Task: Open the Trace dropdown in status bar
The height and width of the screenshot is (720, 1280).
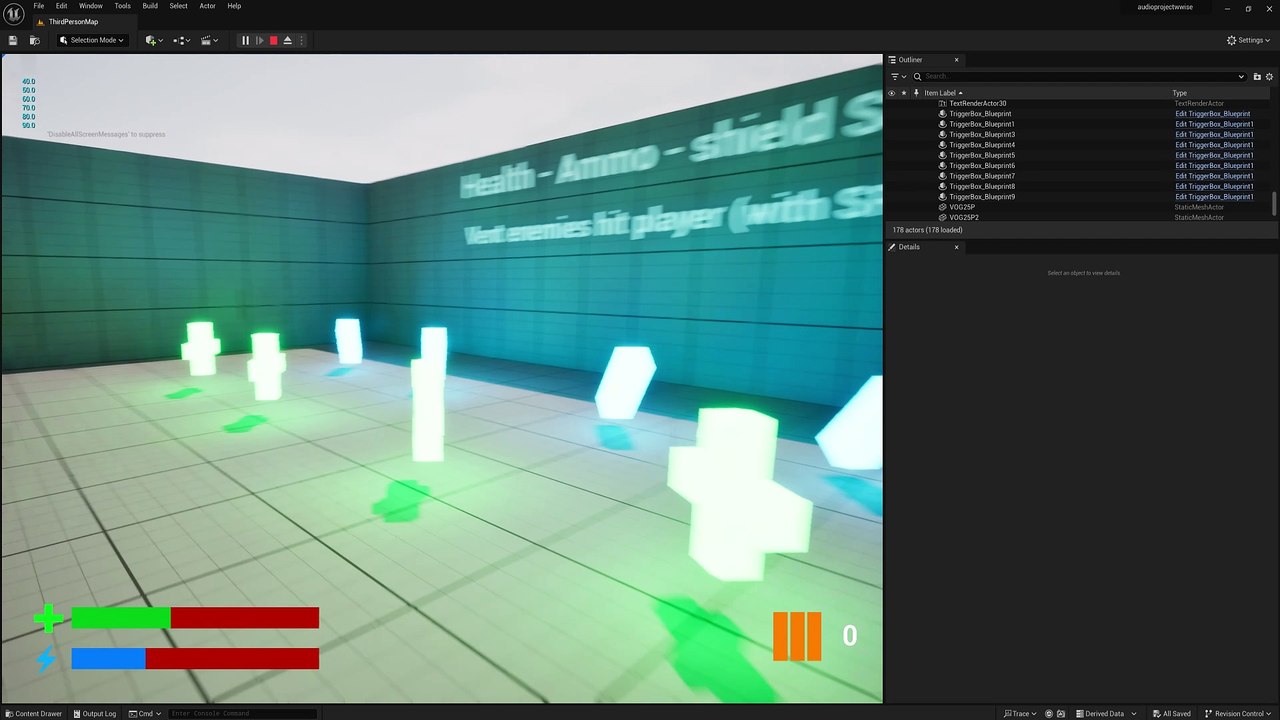Action: click(x=1020, y=713)
